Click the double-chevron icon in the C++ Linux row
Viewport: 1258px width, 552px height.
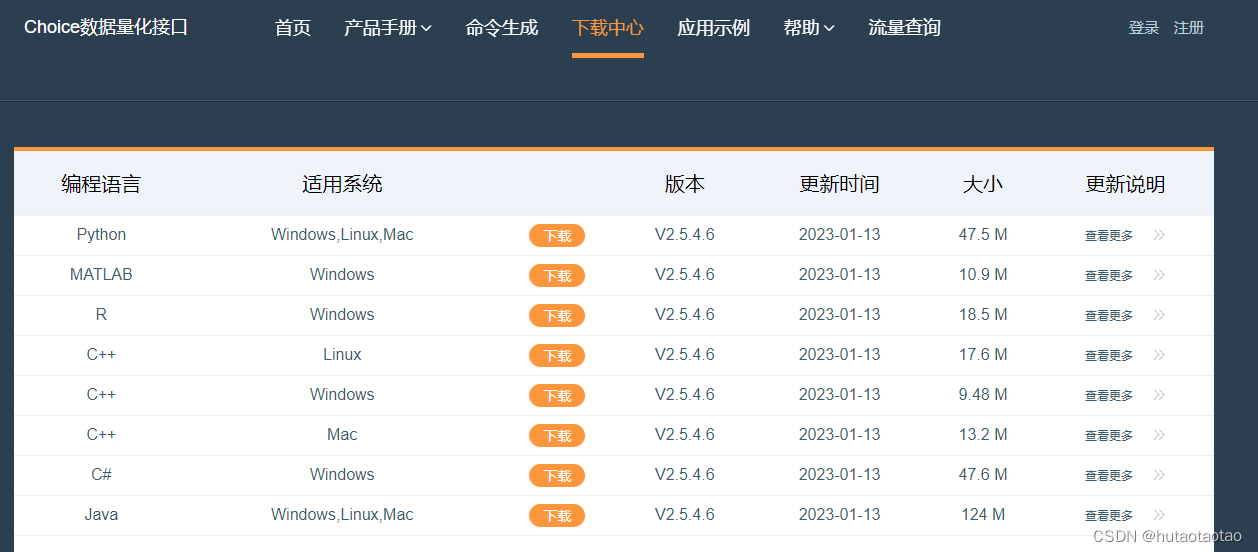point(1159,355)
